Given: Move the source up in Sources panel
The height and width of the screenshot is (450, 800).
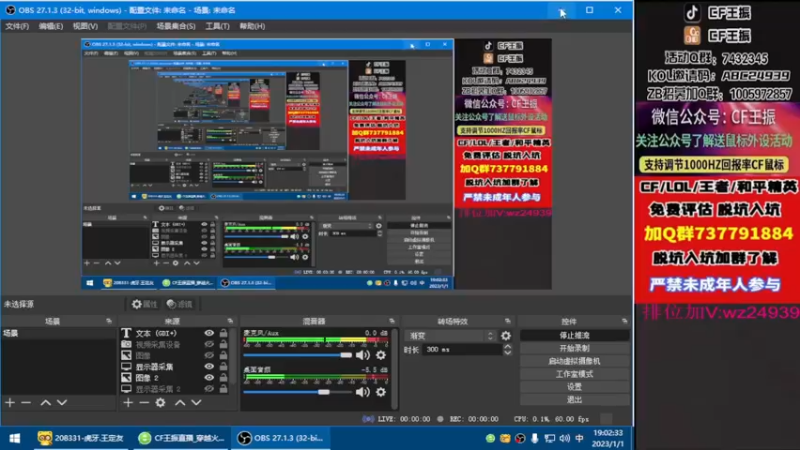Looking at the screenshot, I should pyautogui.click(x=180, y=403).
